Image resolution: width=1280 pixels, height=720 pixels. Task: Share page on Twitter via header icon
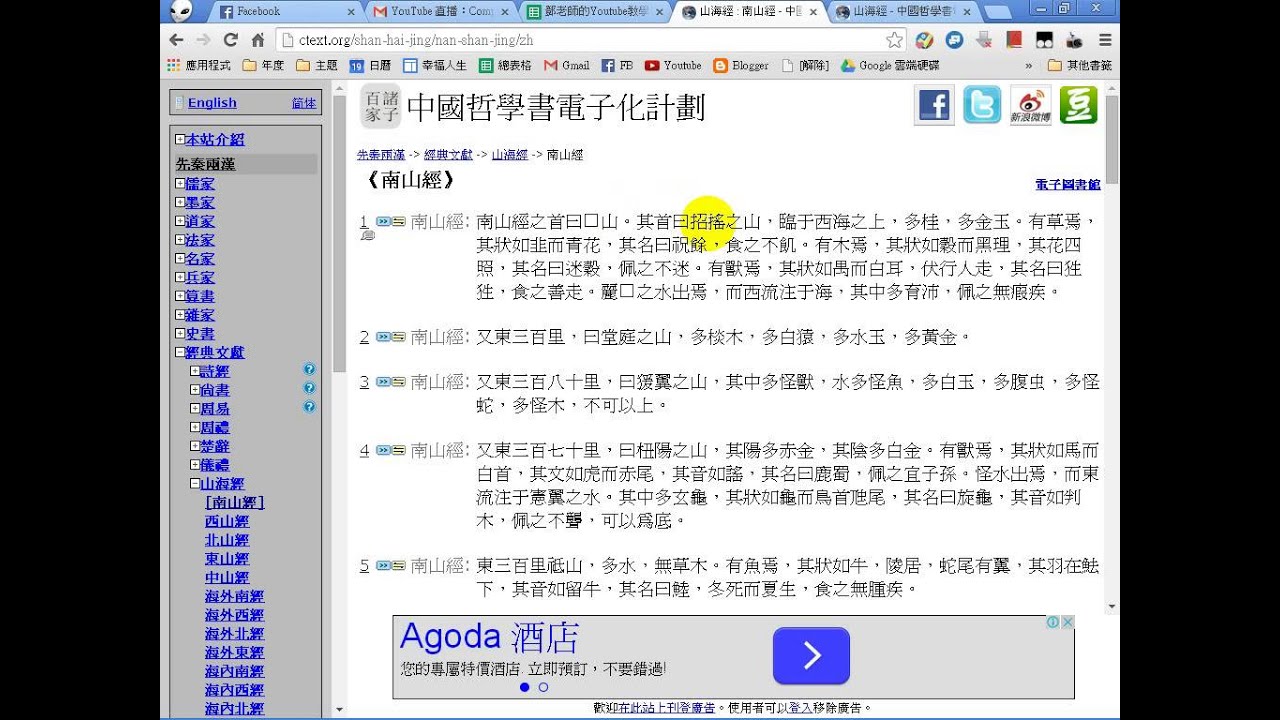(x=982, y=105)
